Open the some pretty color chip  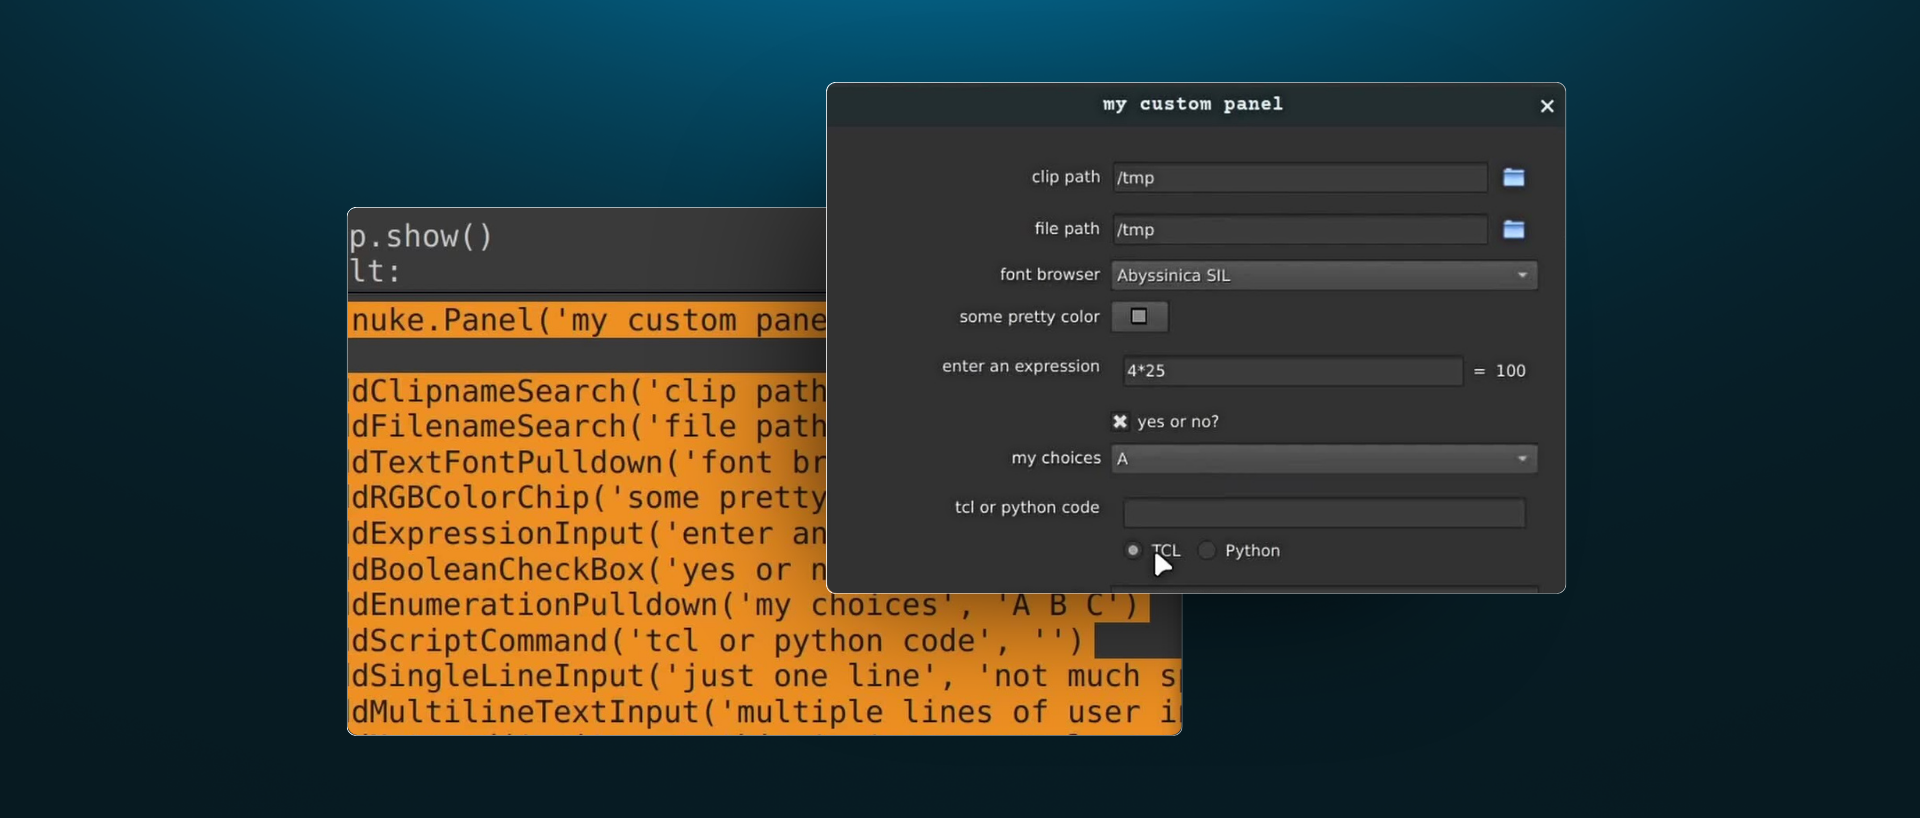coord(1139,316)
